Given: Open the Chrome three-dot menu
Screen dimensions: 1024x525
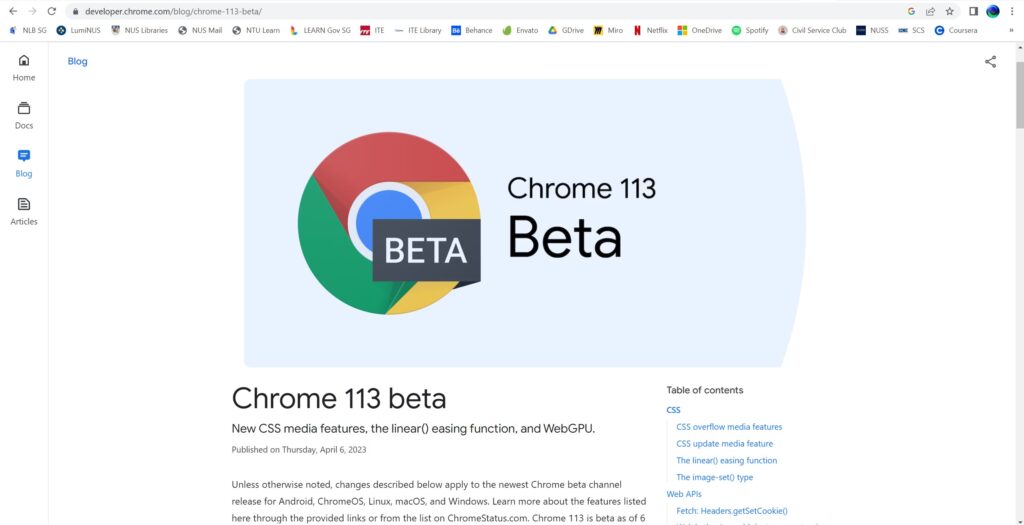Looking at the screenshot, I should point(1012,11).
